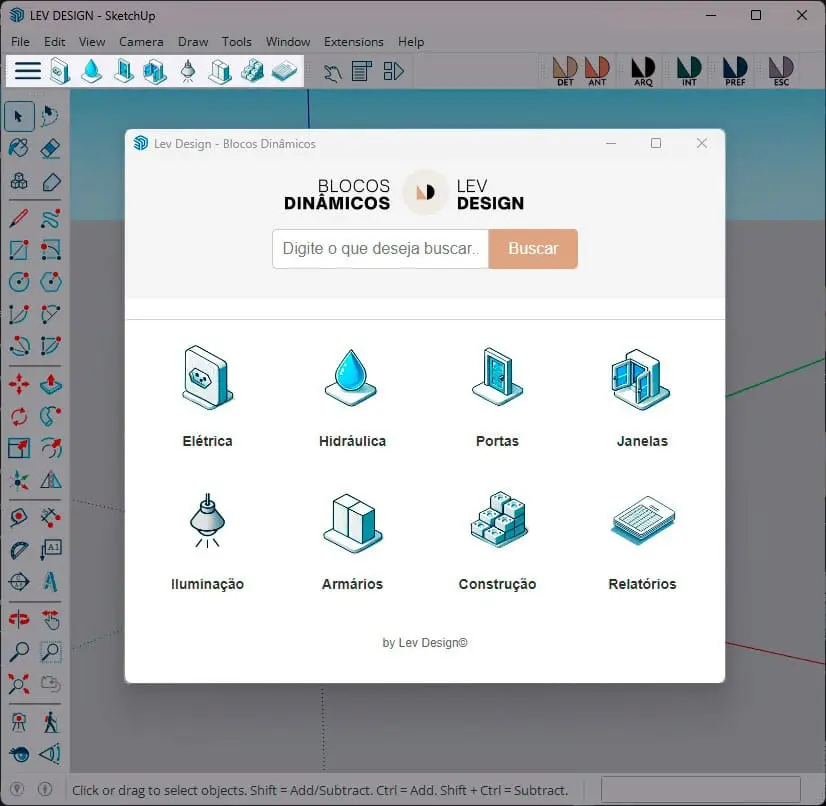Click the PREF toolbar button
Image resolution: width=826 pixels, height=806 pixels.
[x=735, y=71]
